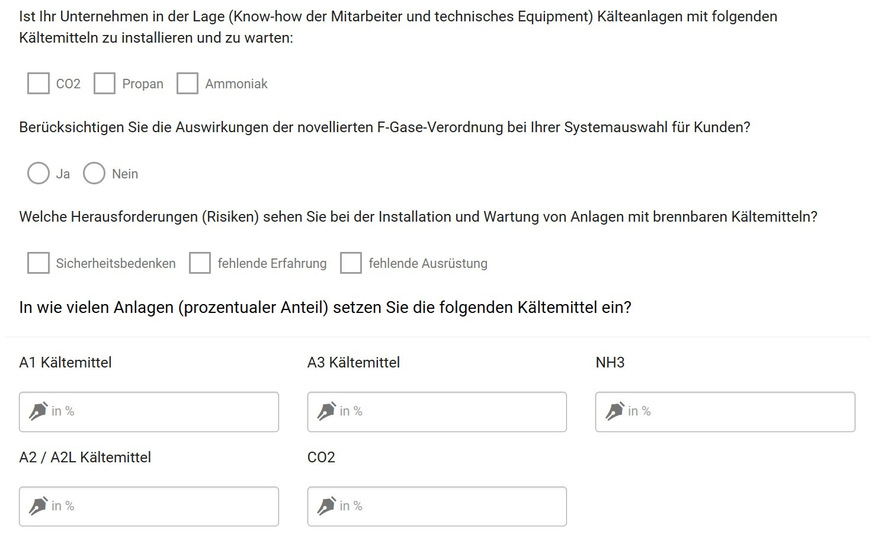This screenshot has height=537, width=872.
Task: Tick the fehlende Erfahrung checkbox
Action: [x=200, y=263]
